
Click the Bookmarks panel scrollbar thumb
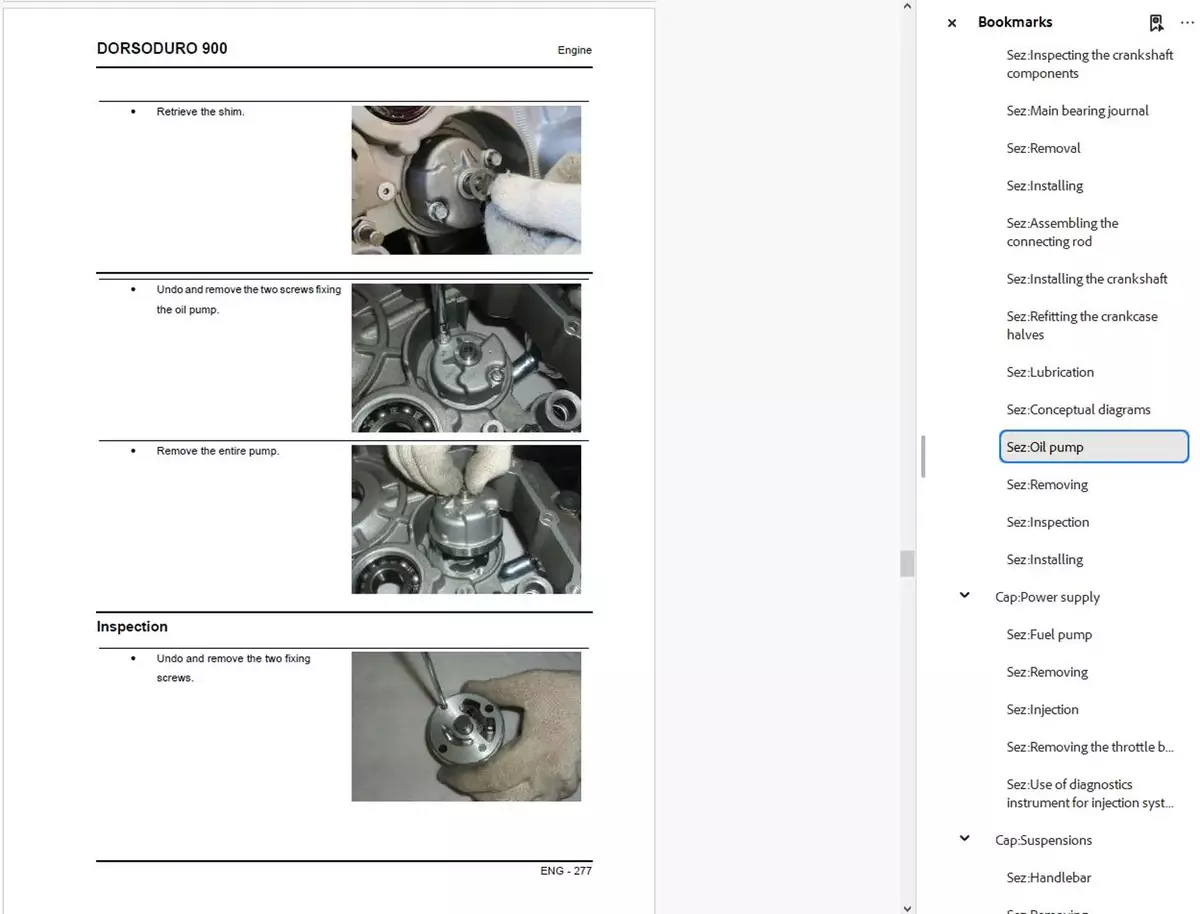923,456
